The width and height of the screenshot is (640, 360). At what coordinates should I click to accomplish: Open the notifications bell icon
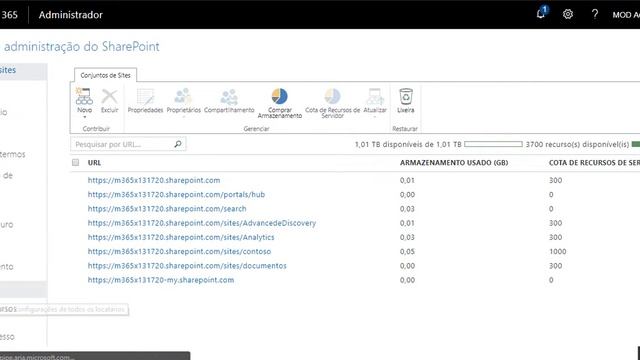click(541, 13)
